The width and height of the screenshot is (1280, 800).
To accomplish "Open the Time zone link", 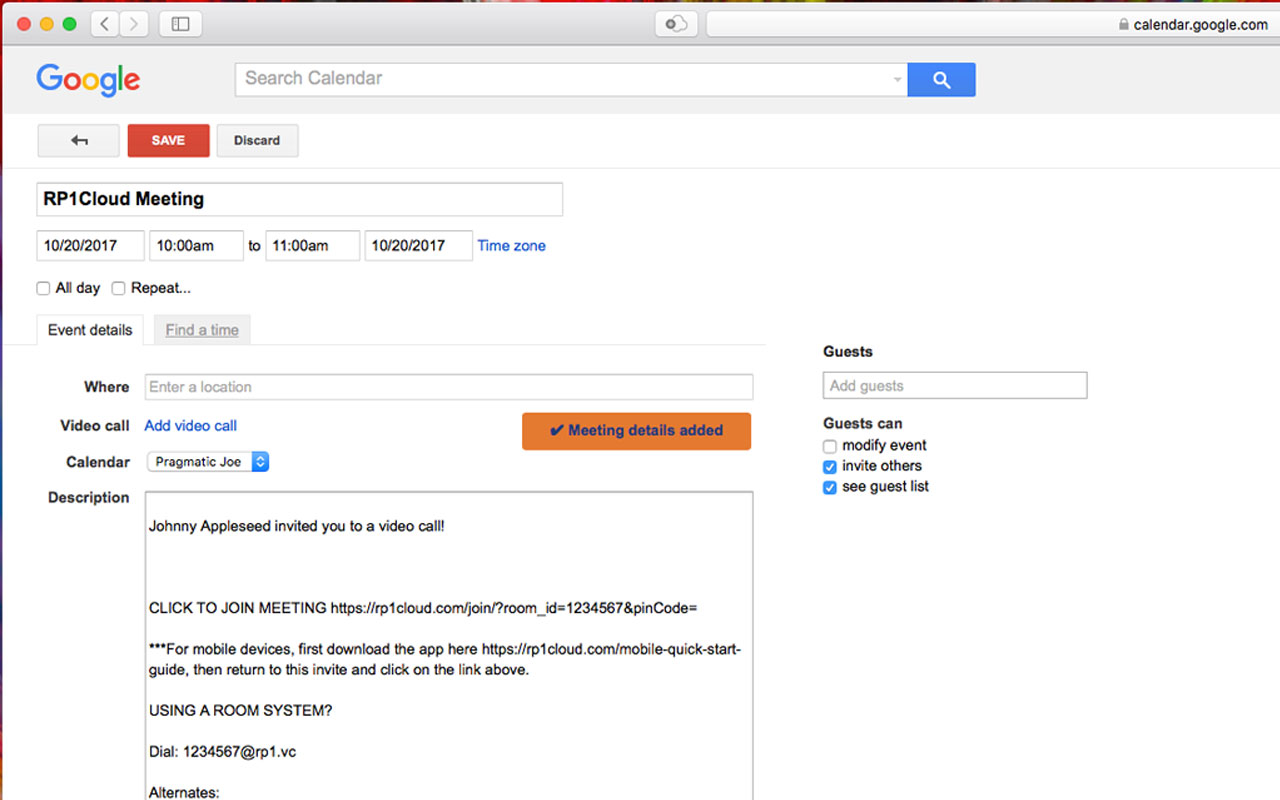I will pyautogui.click(x=511, y=245).
